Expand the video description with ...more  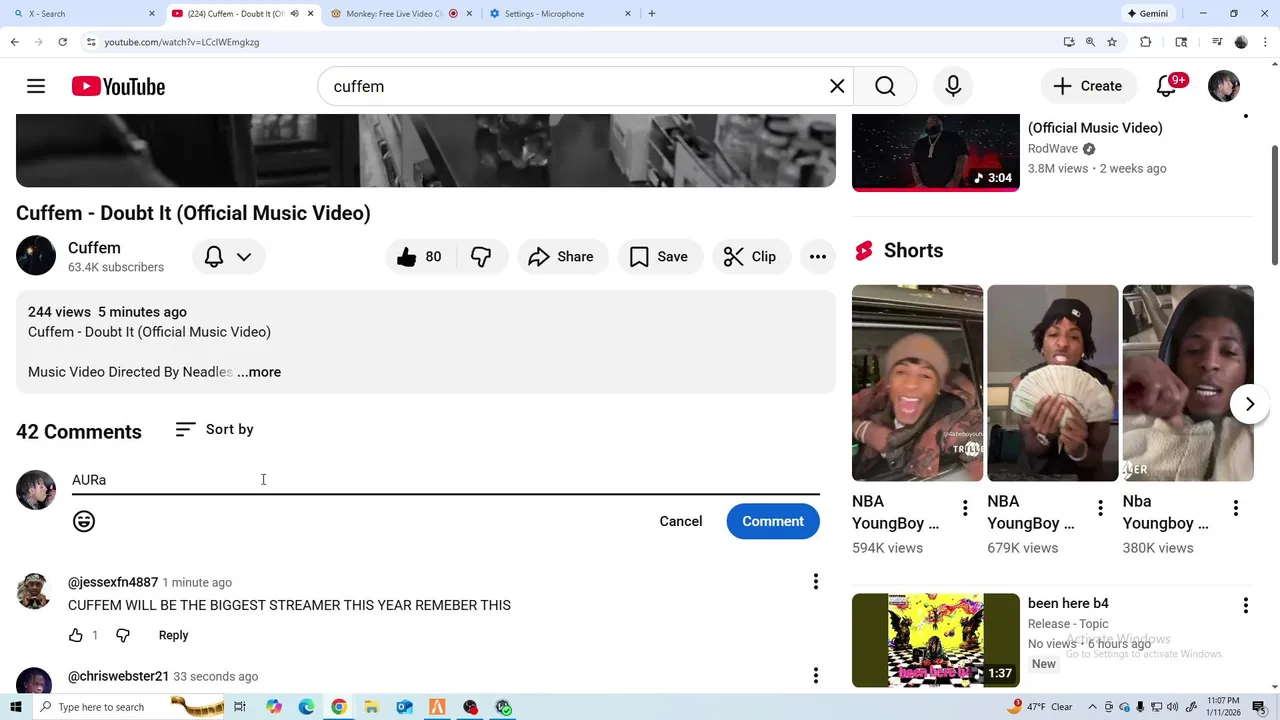[259, 372]
